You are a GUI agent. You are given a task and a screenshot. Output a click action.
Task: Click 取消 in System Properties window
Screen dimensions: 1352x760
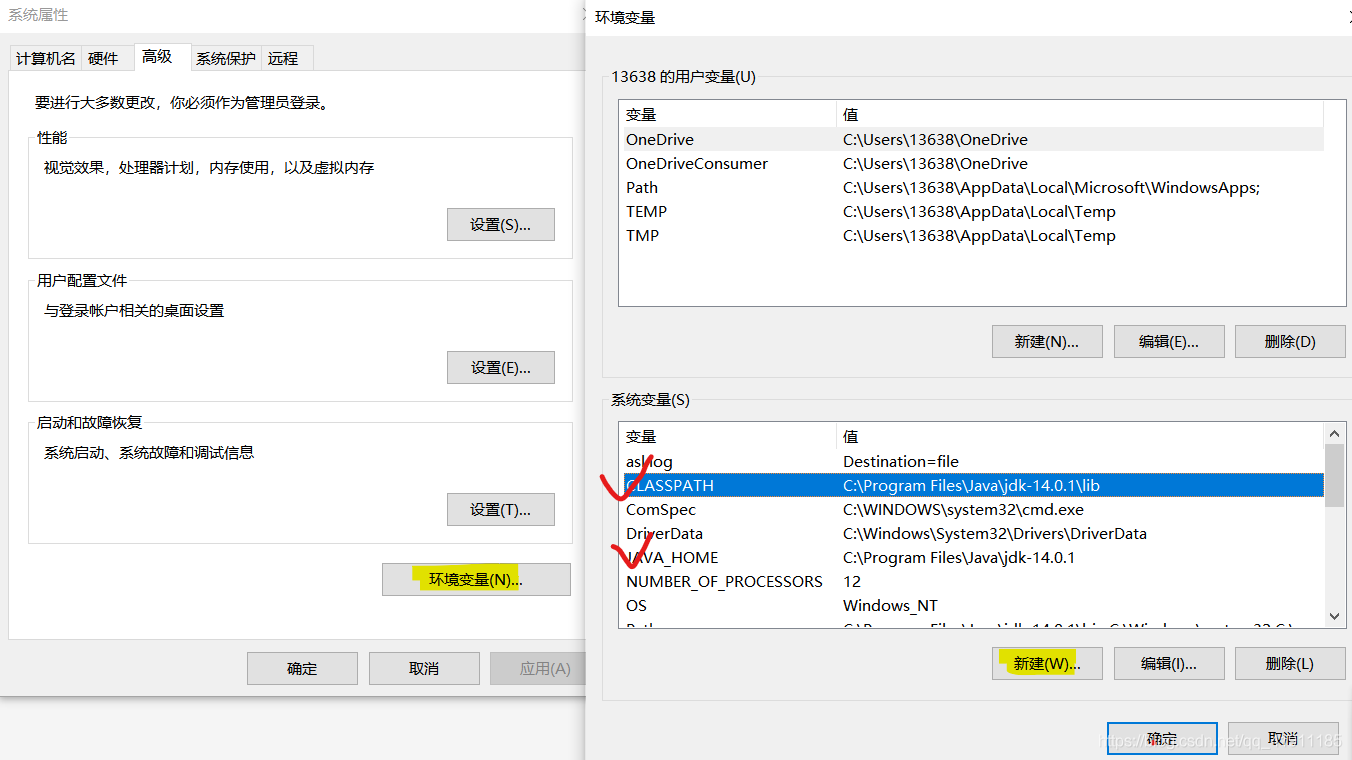[424, 668]
